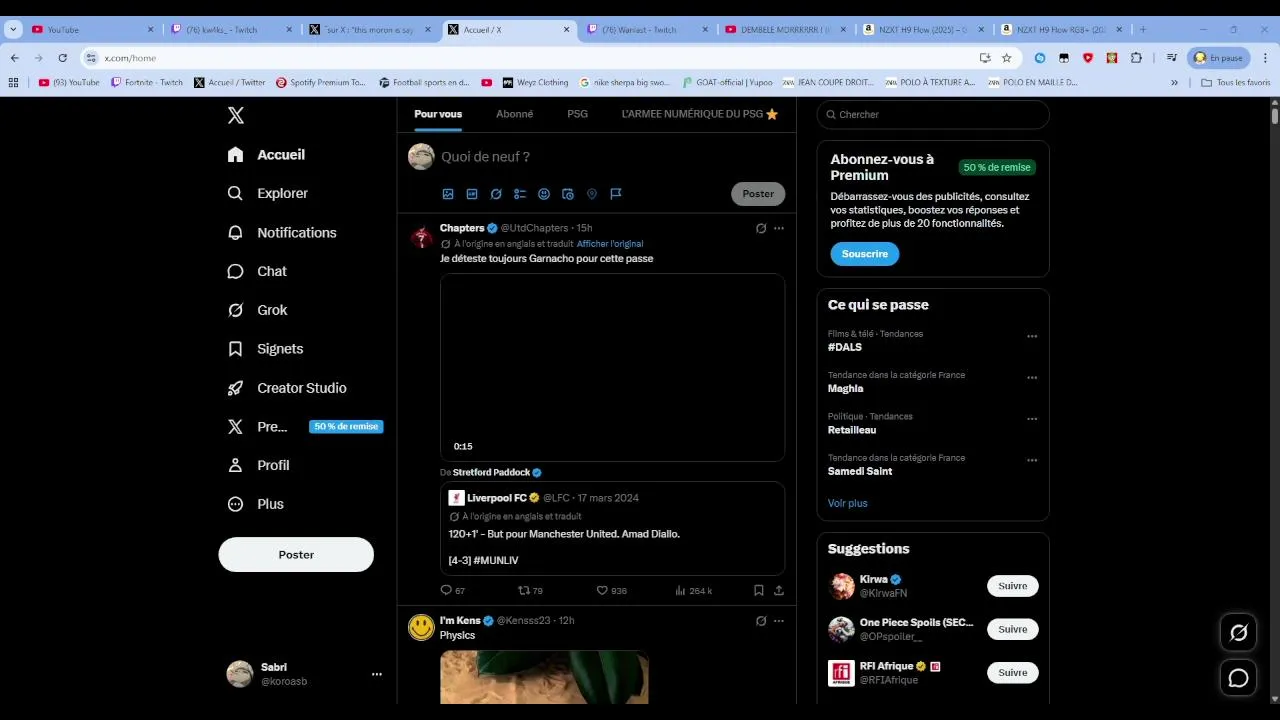Open Grok icon on Chapters post
This screenshot has width=1280, height=720.
761,228
